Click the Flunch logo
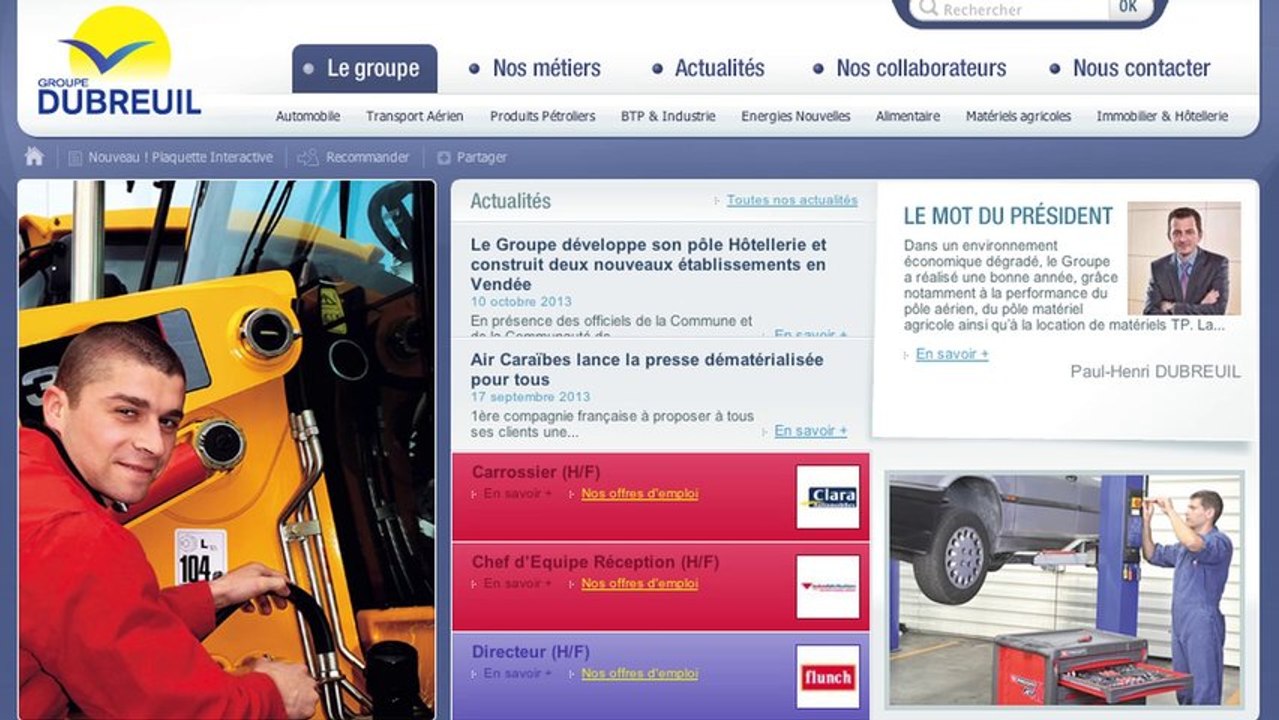The image size is (1279, 720). point(828,677)
